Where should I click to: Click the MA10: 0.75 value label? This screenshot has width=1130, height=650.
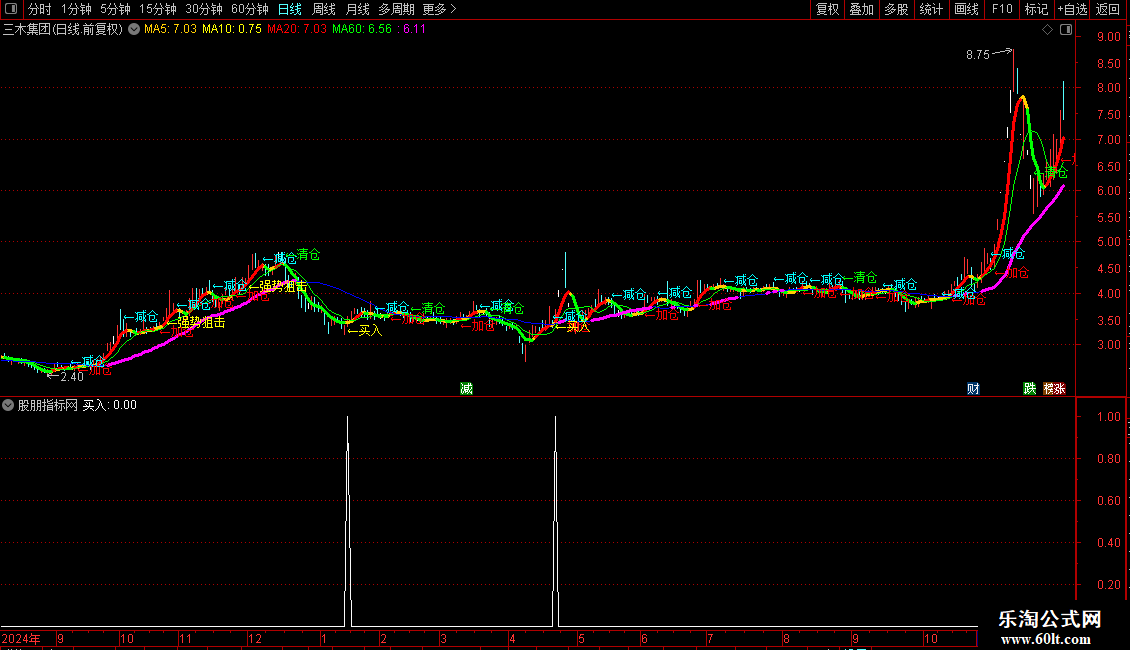(232, 29)
